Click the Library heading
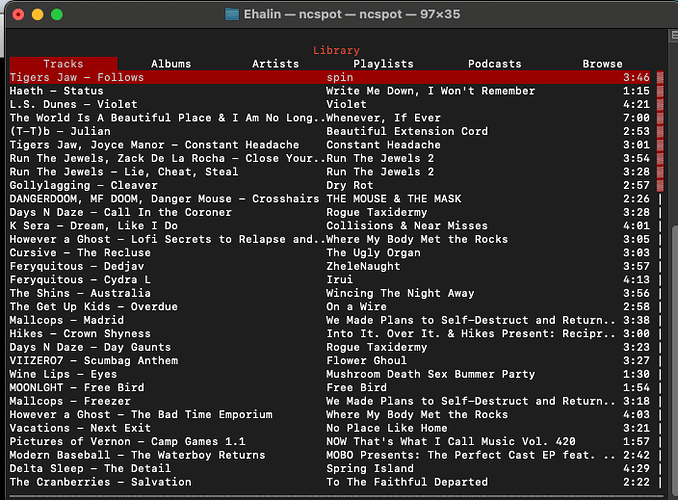 (x=336, y=50)
